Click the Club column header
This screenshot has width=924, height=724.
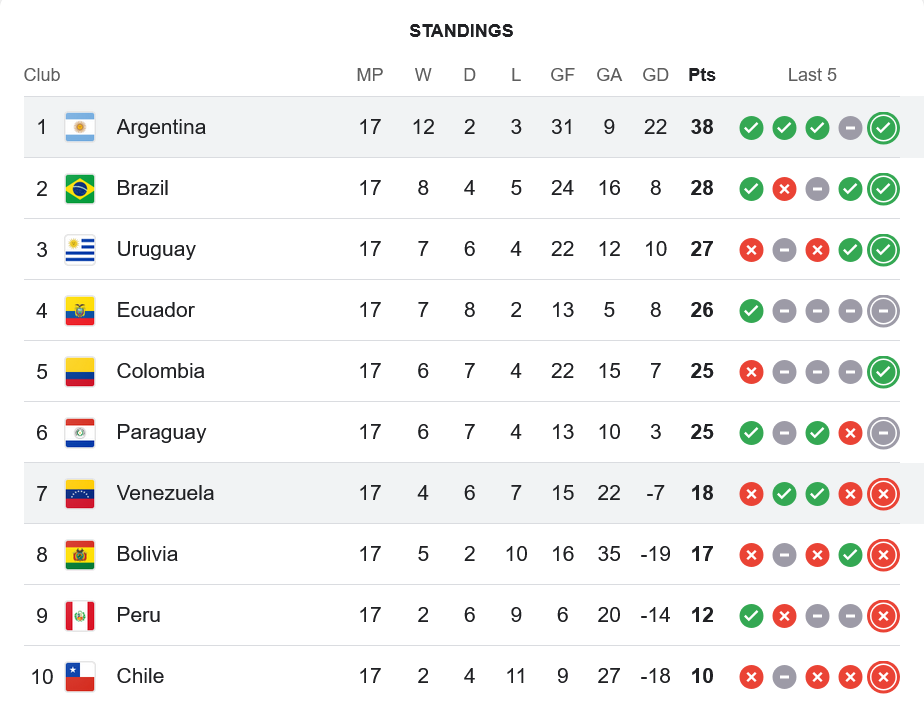coord(42,75)
